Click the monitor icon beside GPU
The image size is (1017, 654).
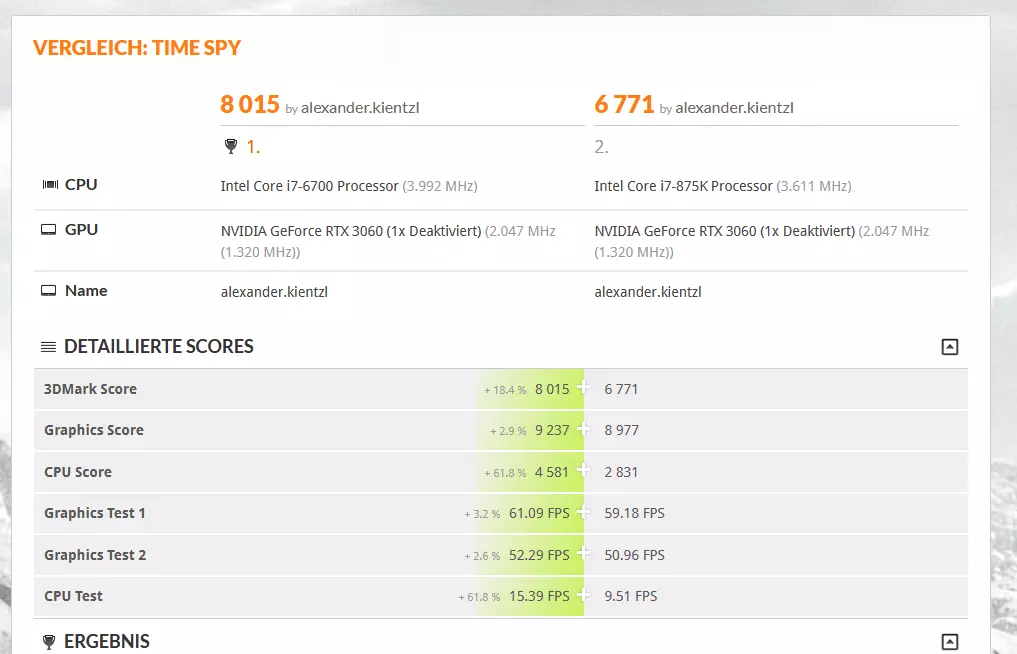point(49,230)
